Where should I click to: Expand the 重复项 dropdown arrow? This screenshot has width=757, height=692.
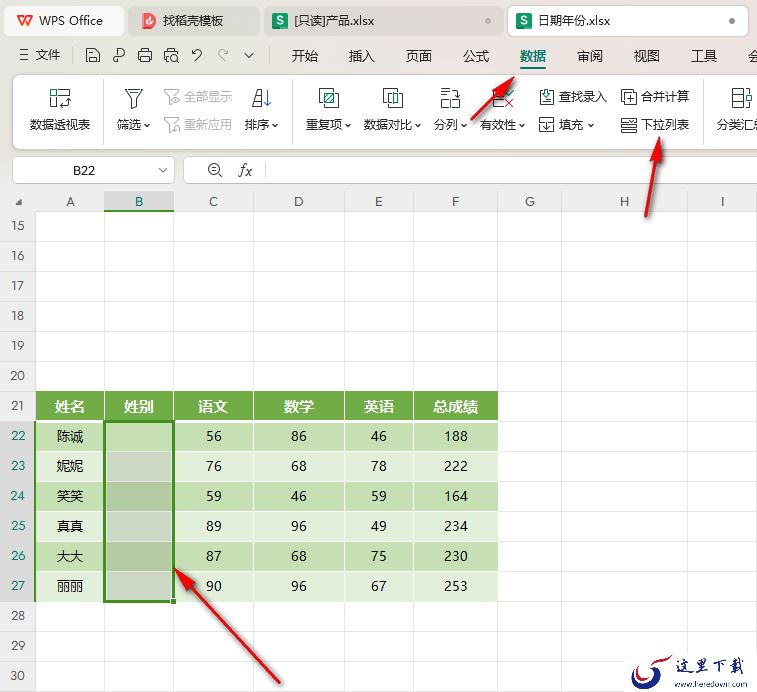tap(347, 126)
